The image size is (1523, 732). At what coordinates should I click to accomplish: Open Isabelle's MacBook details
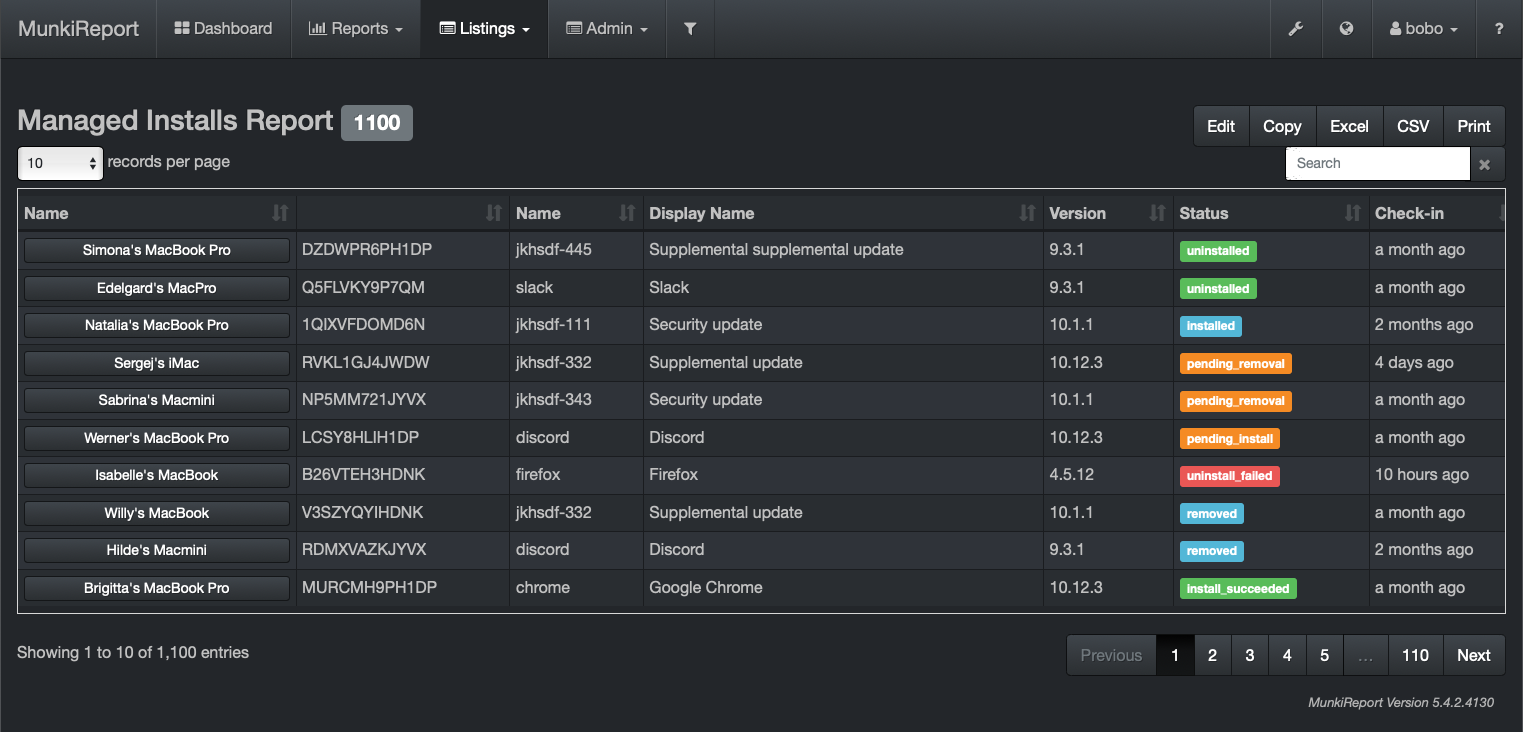point(157,475)
